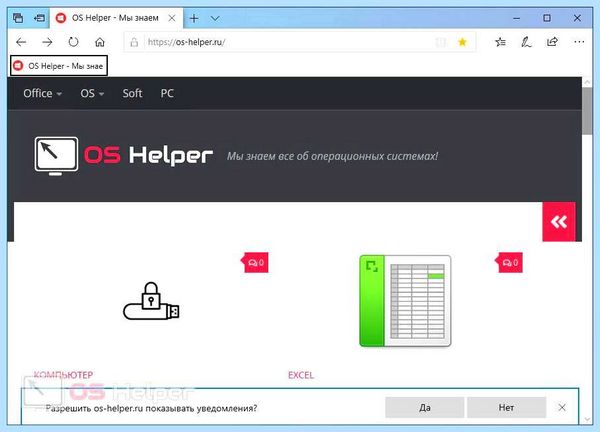Screen dimensions: 600x432
Task: Open the EXCEL category link
Action: (301, 375)
